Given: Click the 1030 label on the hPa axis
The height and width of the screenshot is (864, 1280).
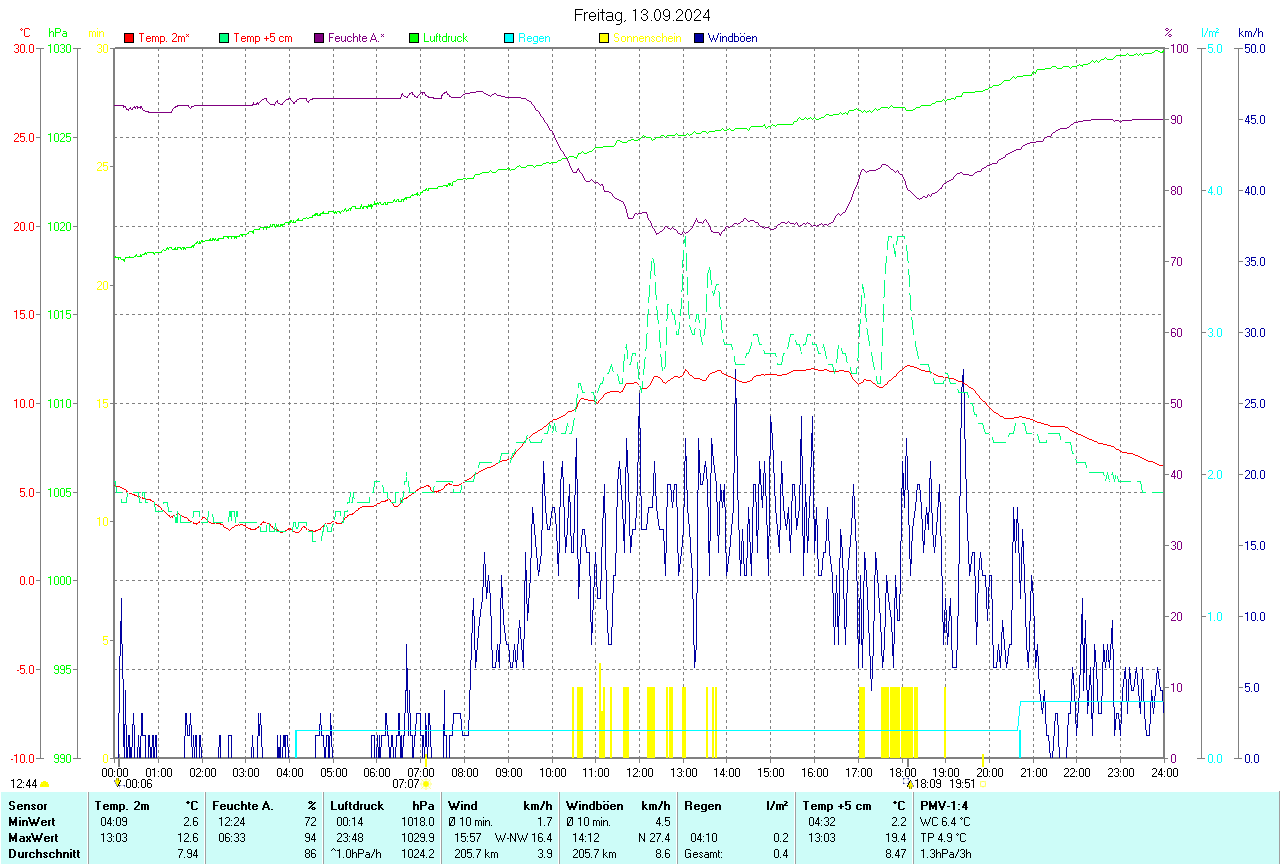Looking at the screenshot, I should pos(59,48).
